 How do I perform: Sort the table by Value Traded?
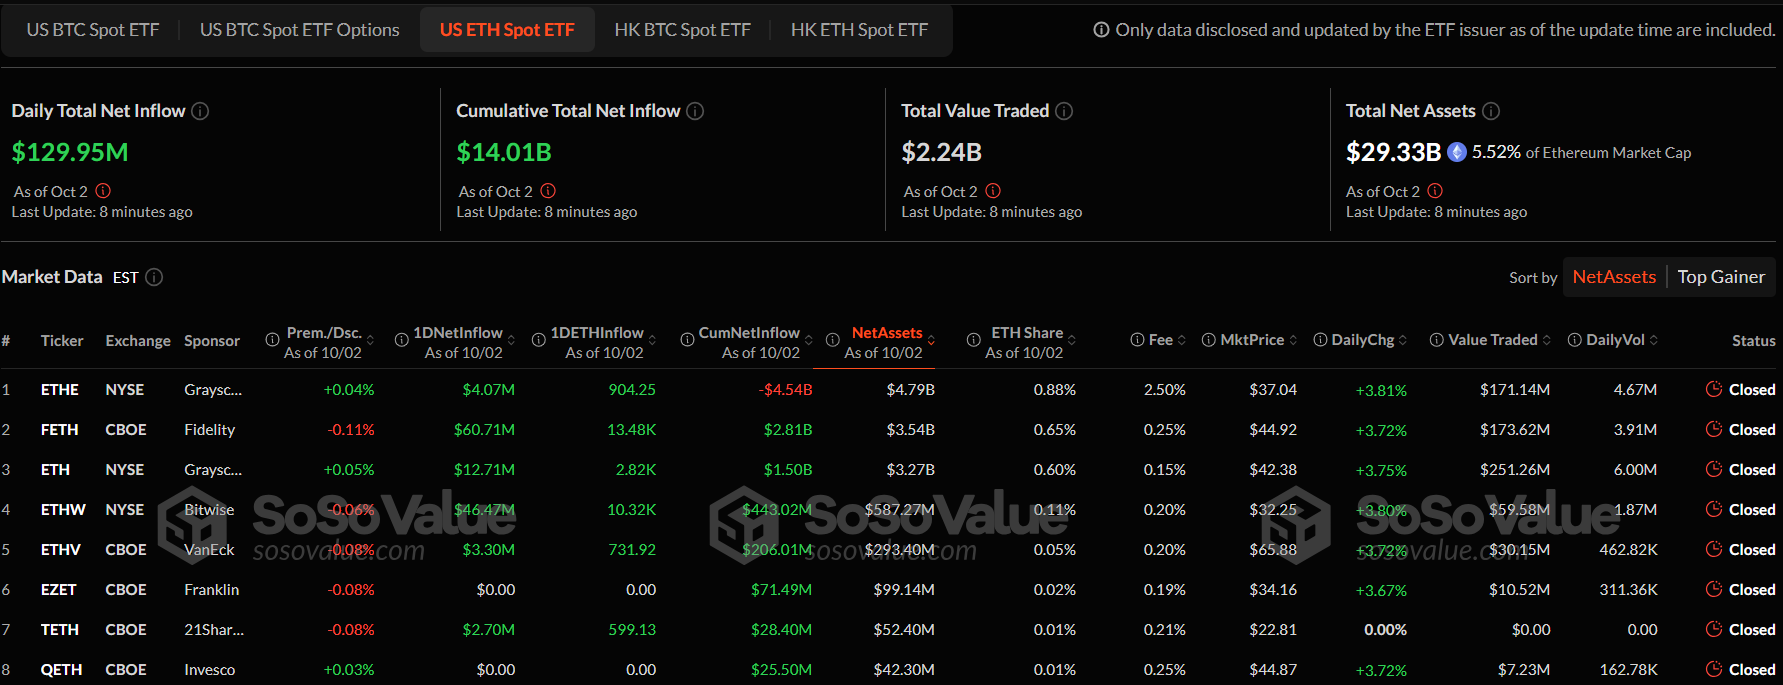pyautogui.click(x=1492, y=340)
